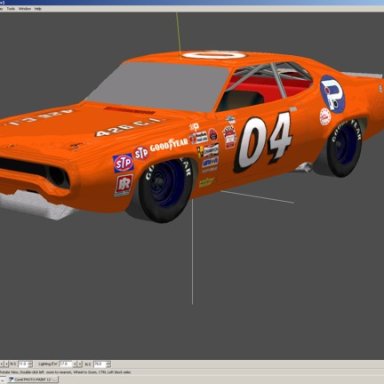Click the gray windshield of the car

pyautogui.click(x=158, y=86)
